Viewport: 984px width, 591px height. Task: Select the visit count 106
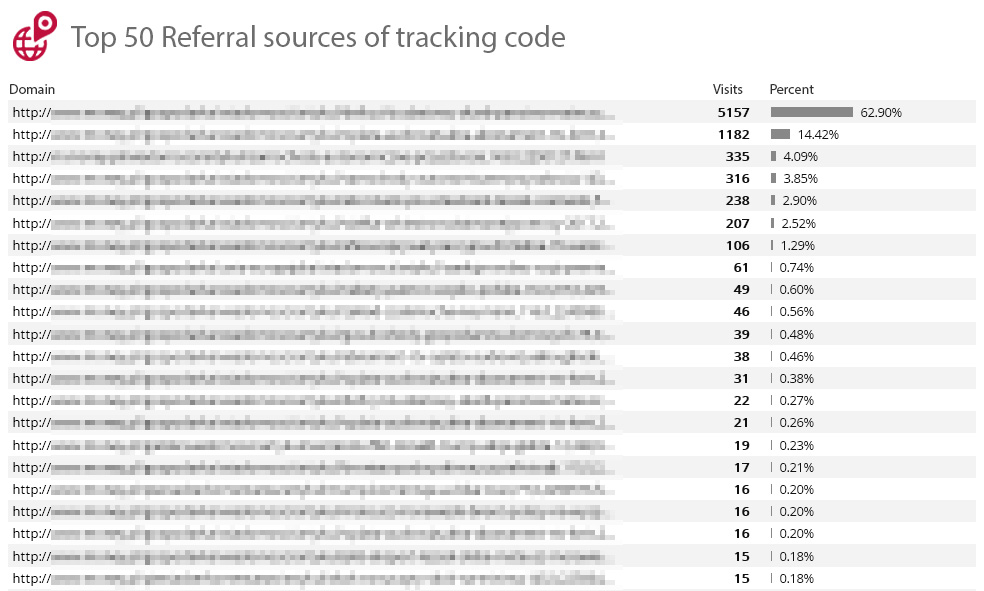click(x=737, y=245)
